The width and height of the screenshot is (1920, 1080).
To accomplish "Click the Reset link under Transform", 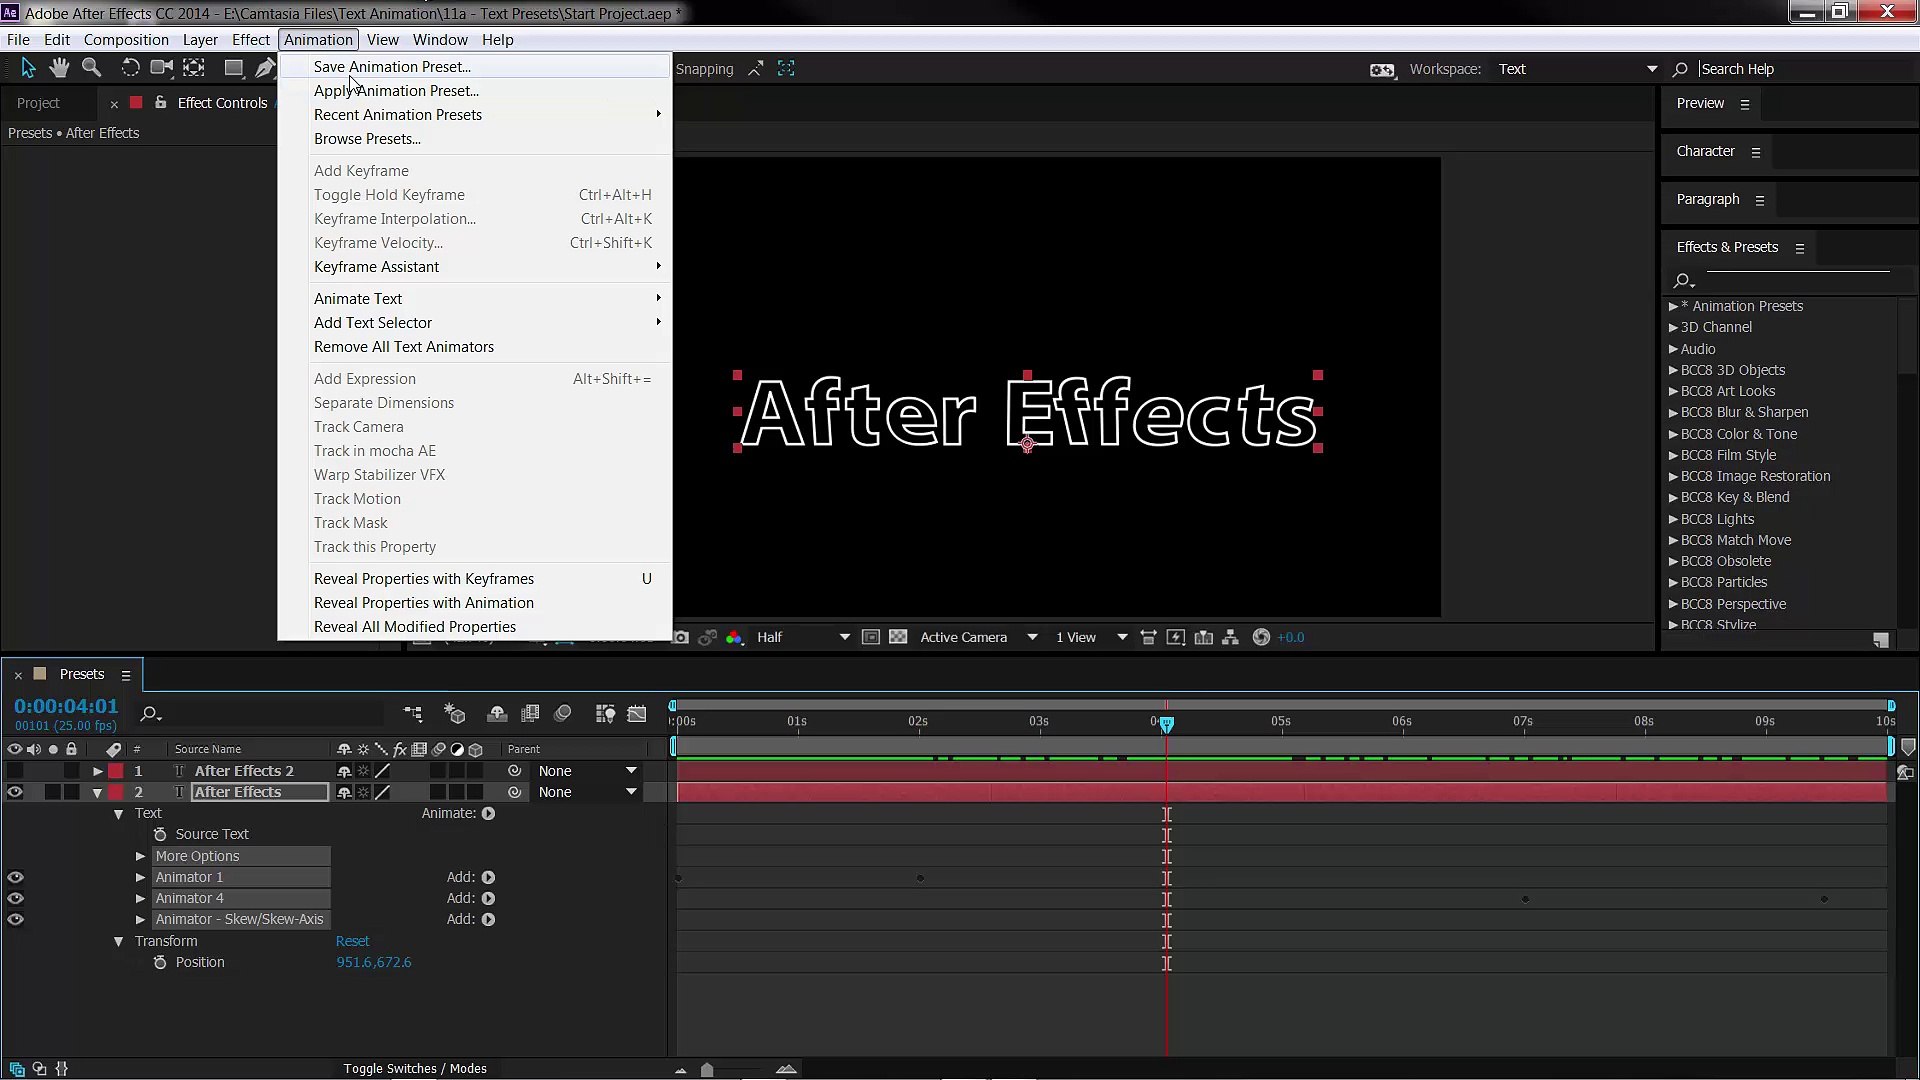I will click(x=352, y=941).
